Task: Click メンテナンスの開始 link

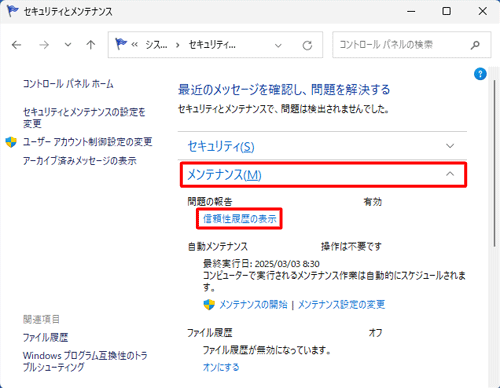Action: pyautogui.click(x=253, y=304)
